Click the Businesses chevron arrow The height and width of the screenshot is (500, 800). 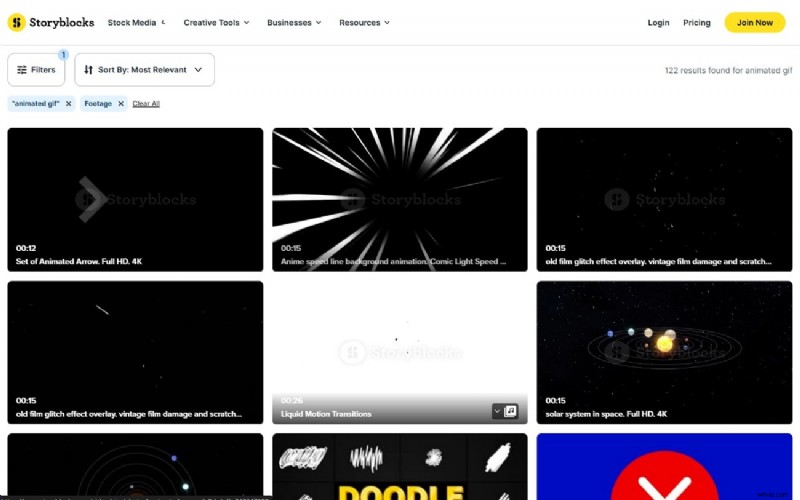[x=318, y=22]
